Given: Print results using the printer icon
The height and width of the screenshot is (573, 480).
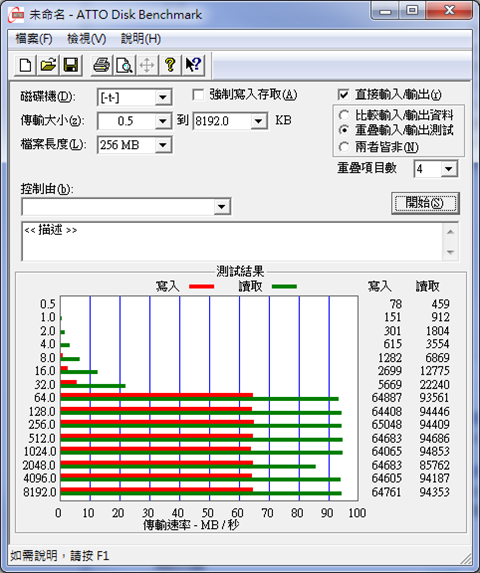Looking at the screenshot, I should [x=101, y=65].
